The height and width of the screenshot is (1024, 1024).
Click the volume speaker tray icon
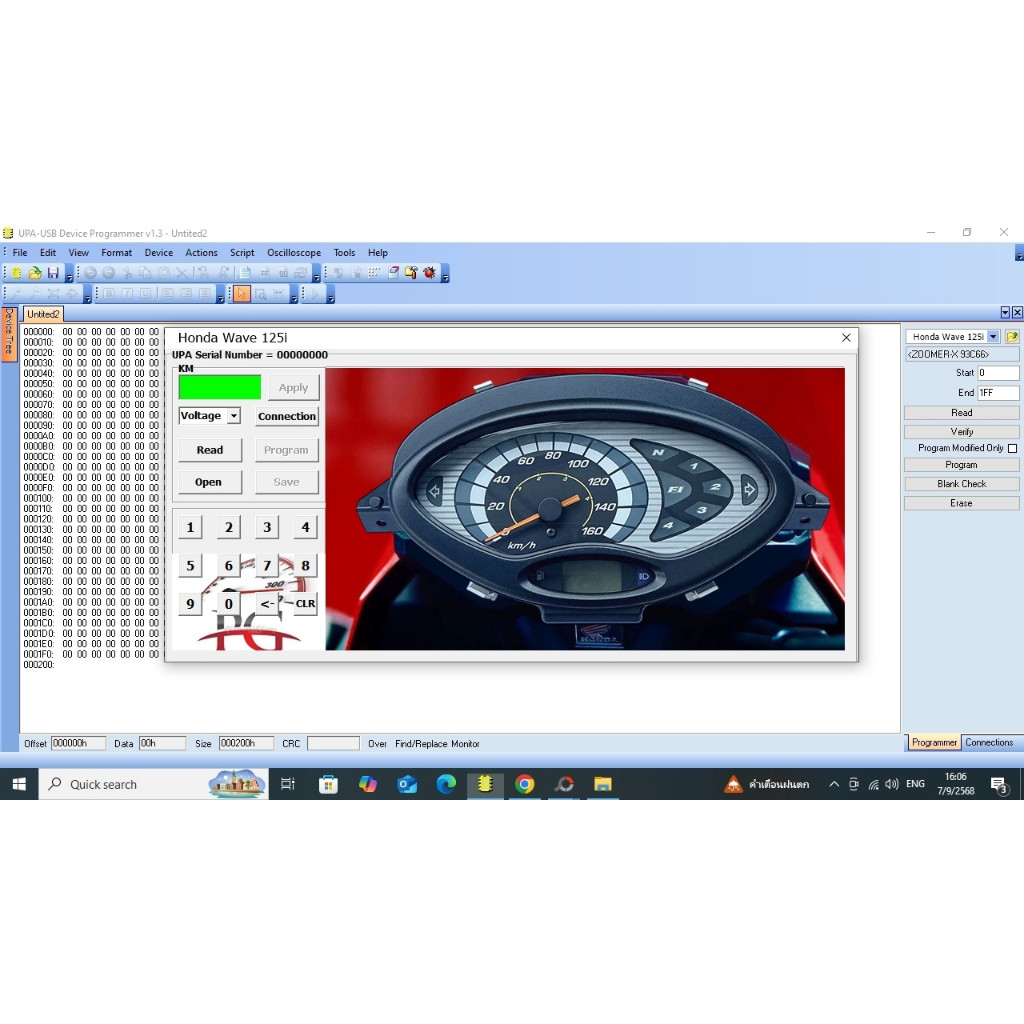(891, 784)
